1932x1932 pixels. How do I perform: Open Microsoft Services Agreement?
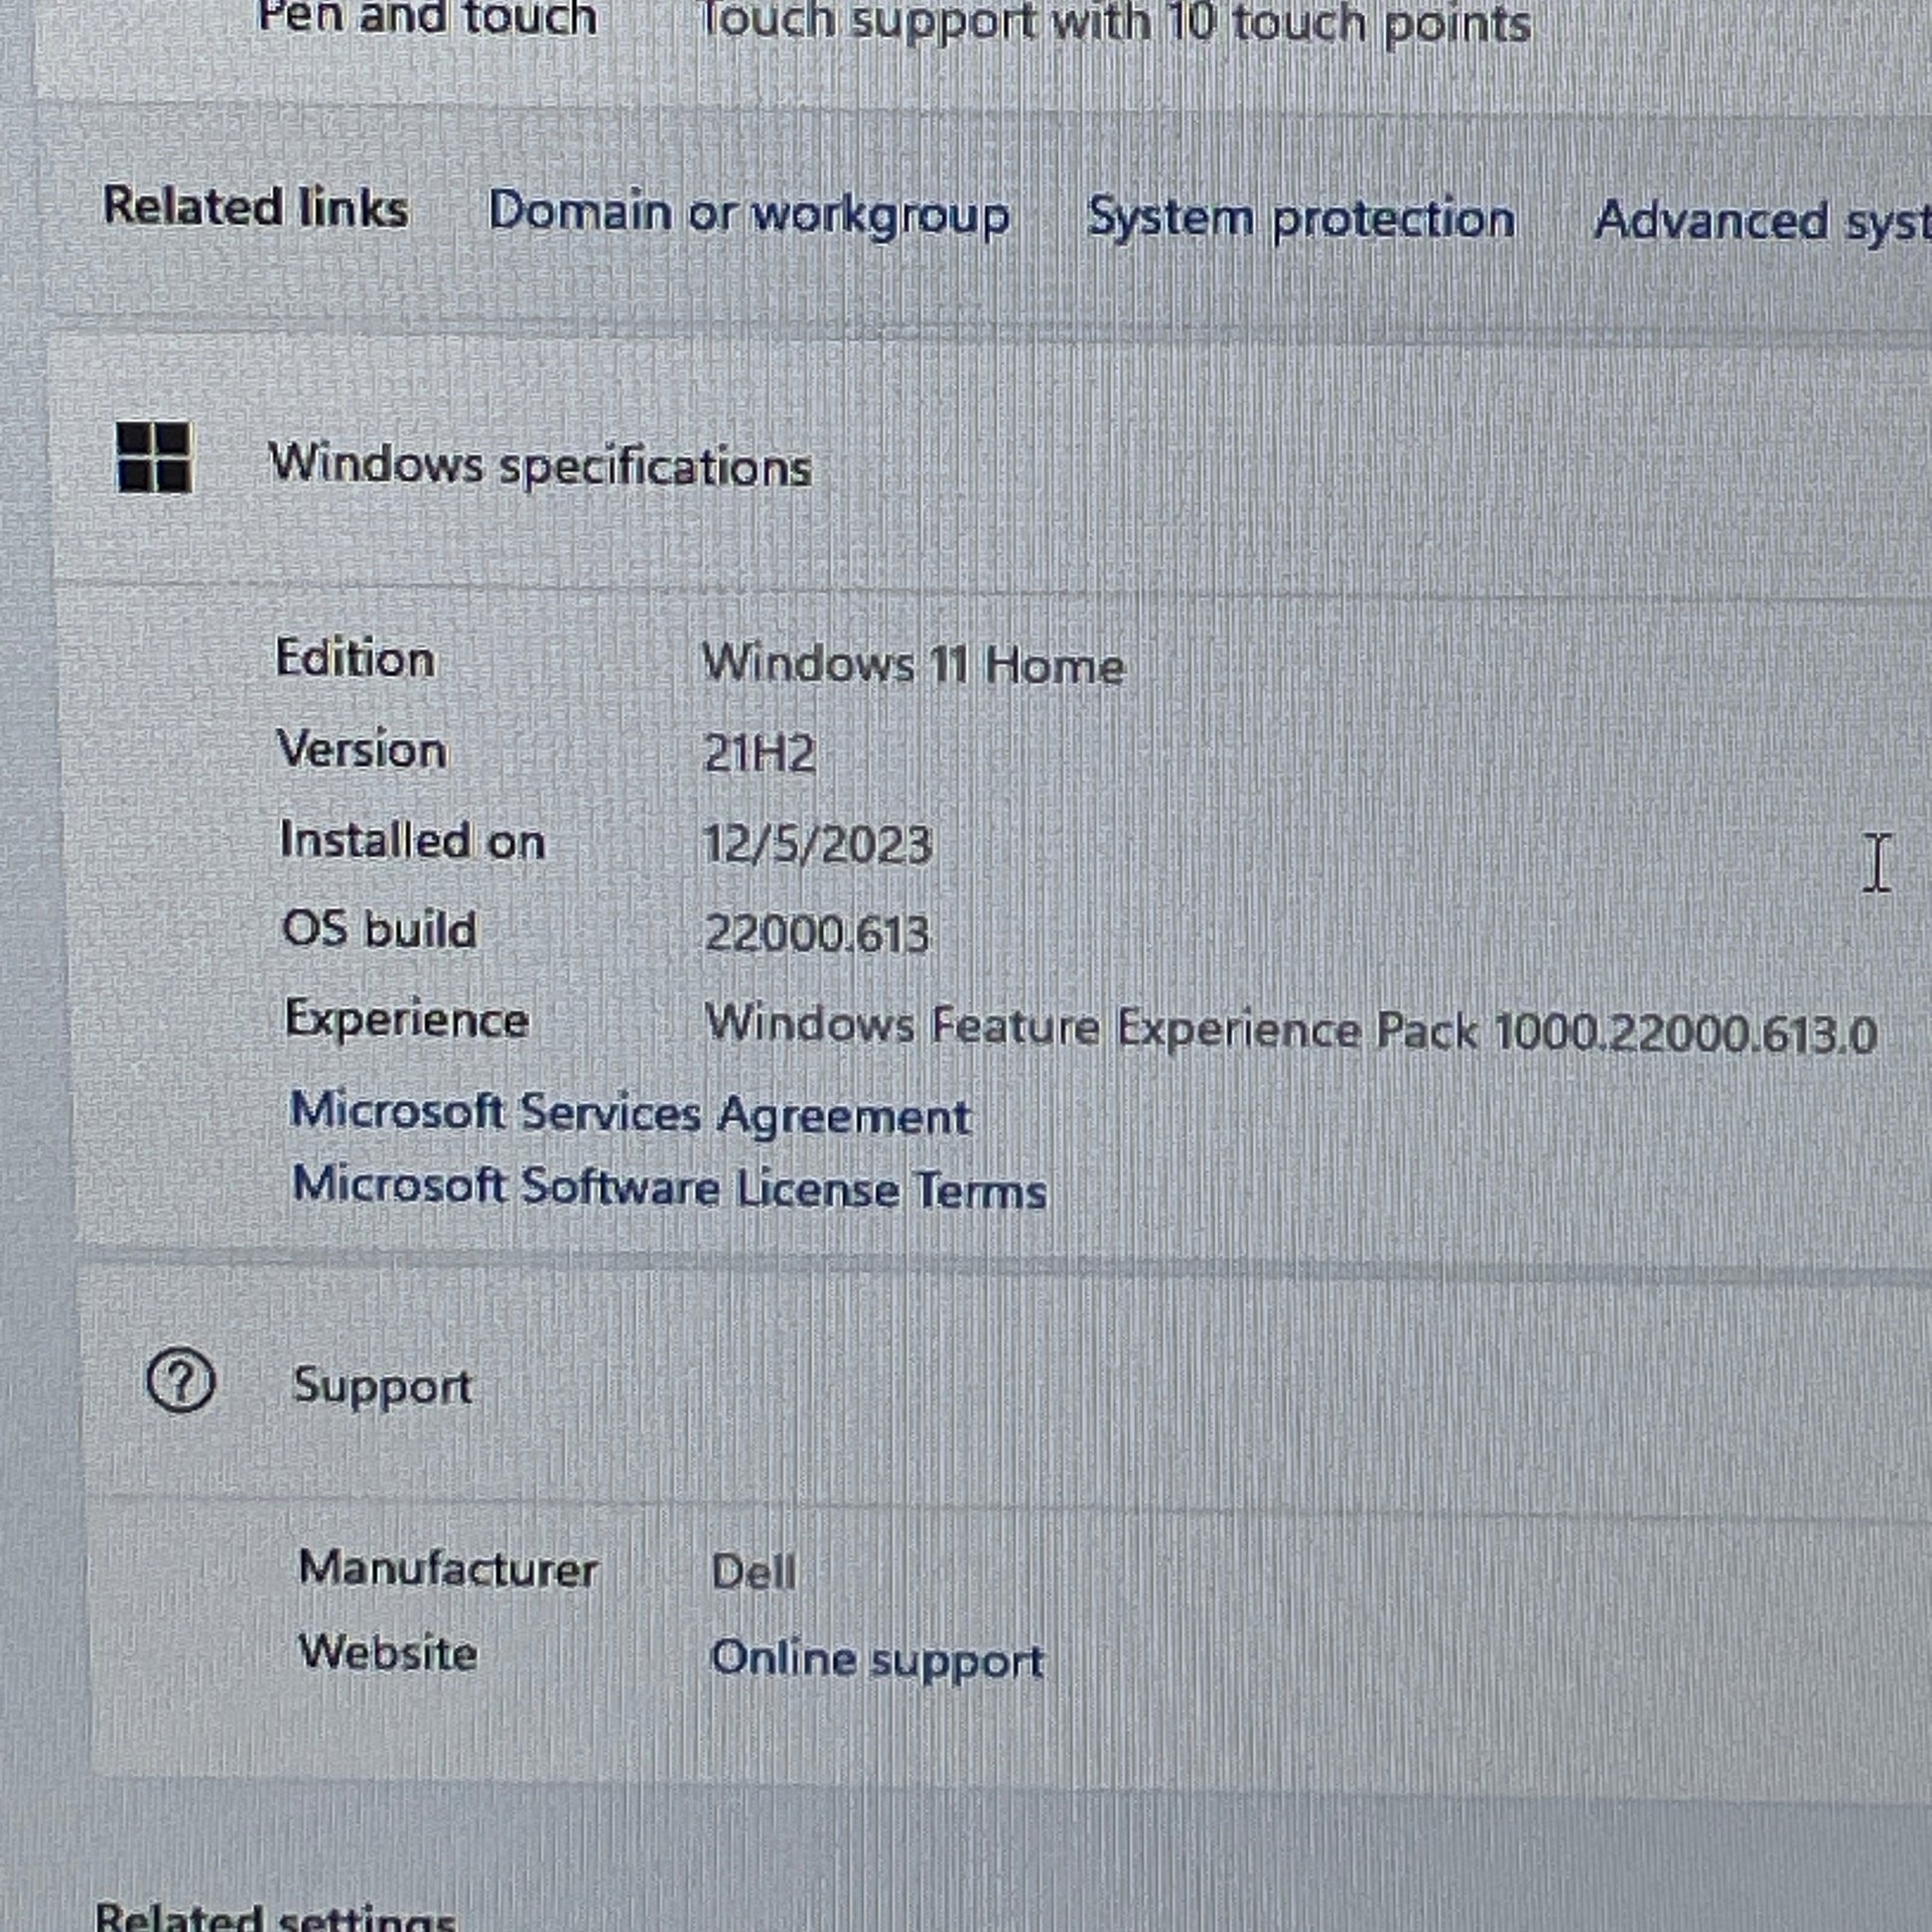point(630,1113)
